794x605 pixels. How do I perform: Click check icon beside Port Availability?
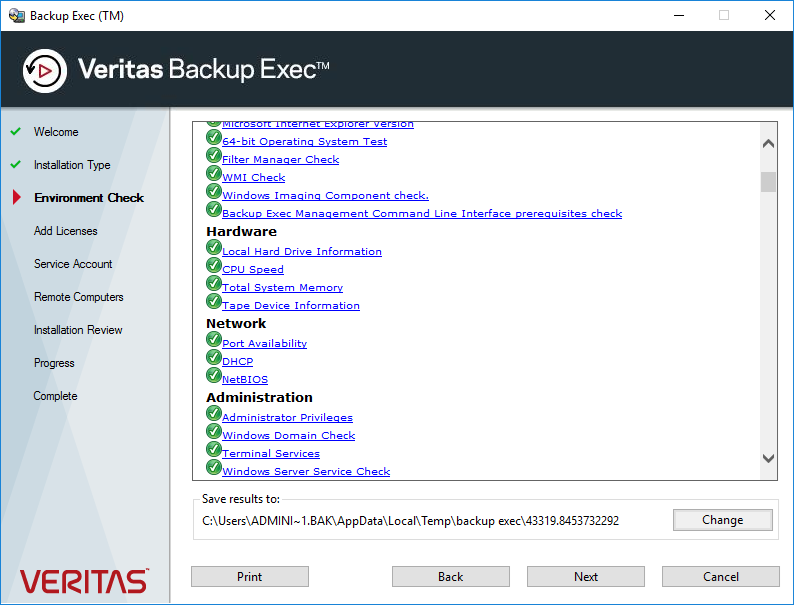pos(214,339)
